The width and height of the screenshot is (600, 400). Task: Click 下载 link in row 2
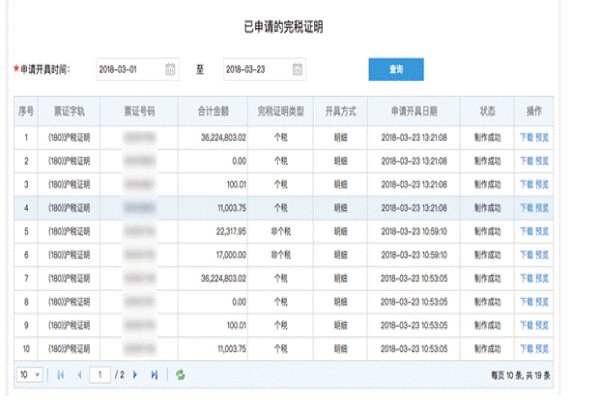(527, 161)
